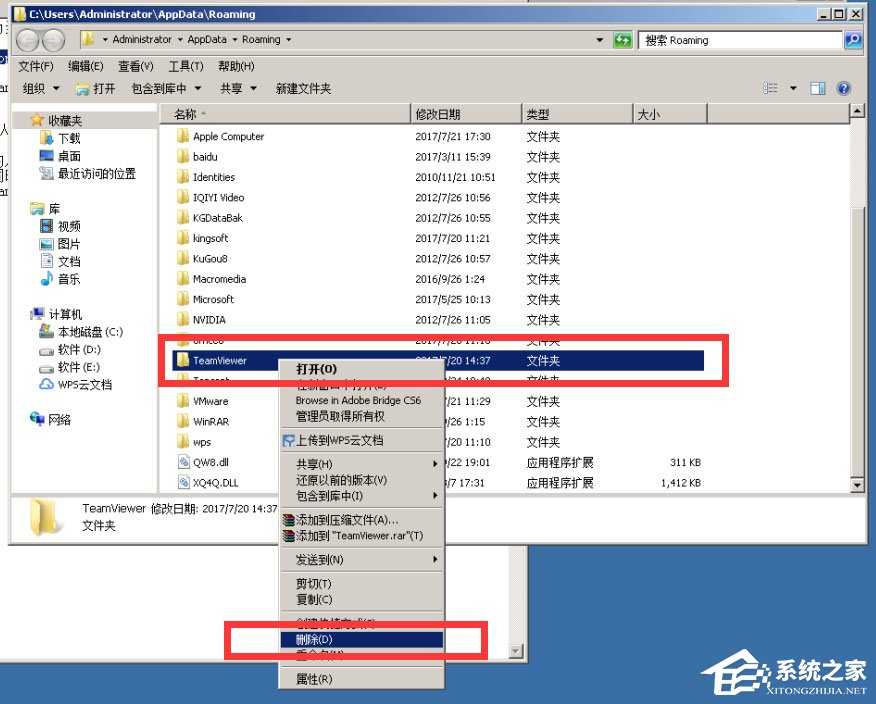The image size is (876, 704).
Task: Open the Help question mark icon
Action: coord(843,87)
